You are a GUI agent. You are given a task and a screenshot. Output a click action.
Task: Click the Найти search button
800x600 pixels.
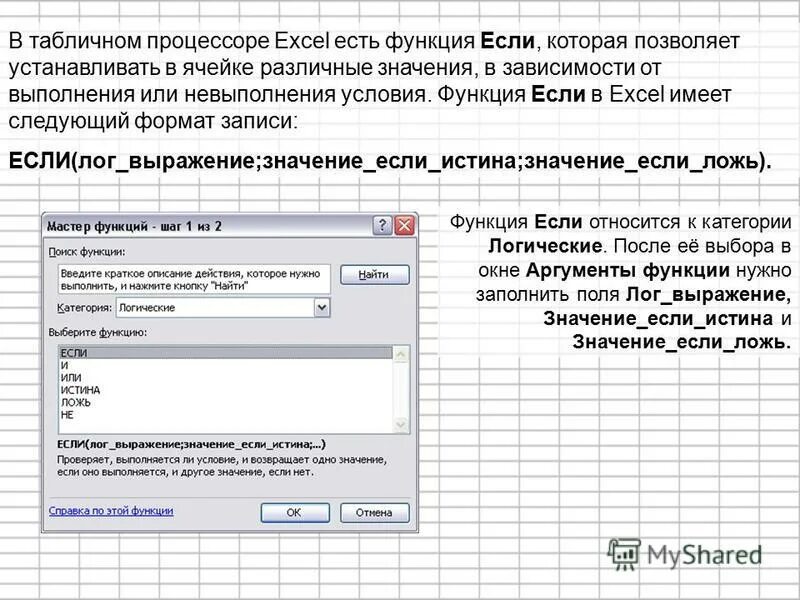pyautogui.click(x=374, y=274)
